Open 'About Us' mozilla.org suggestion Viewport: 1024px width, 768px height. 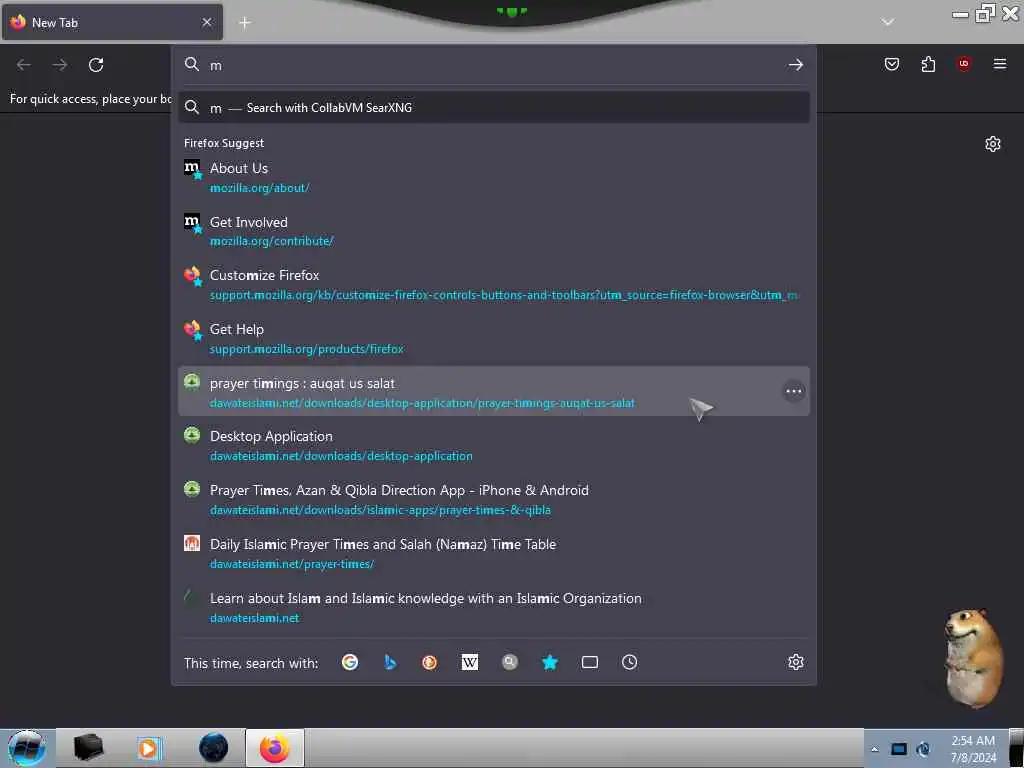[x=494, y=178]
